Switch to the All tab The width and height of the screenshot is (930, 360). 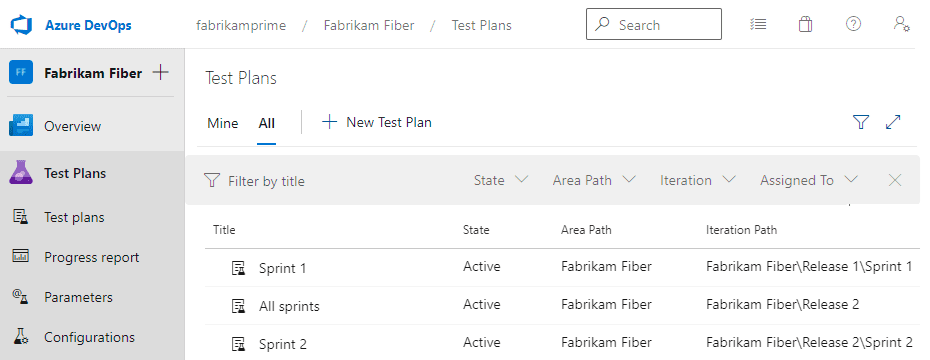pos(266,123)
